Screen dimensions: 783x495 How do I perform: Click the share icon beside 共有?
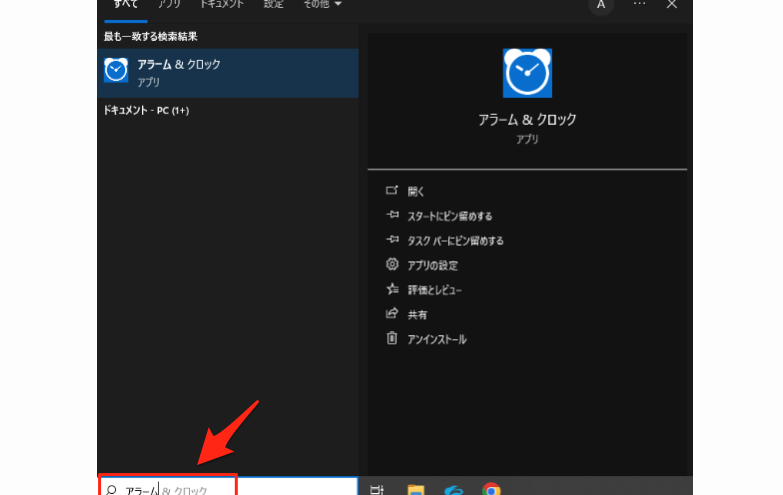[392, 314]
